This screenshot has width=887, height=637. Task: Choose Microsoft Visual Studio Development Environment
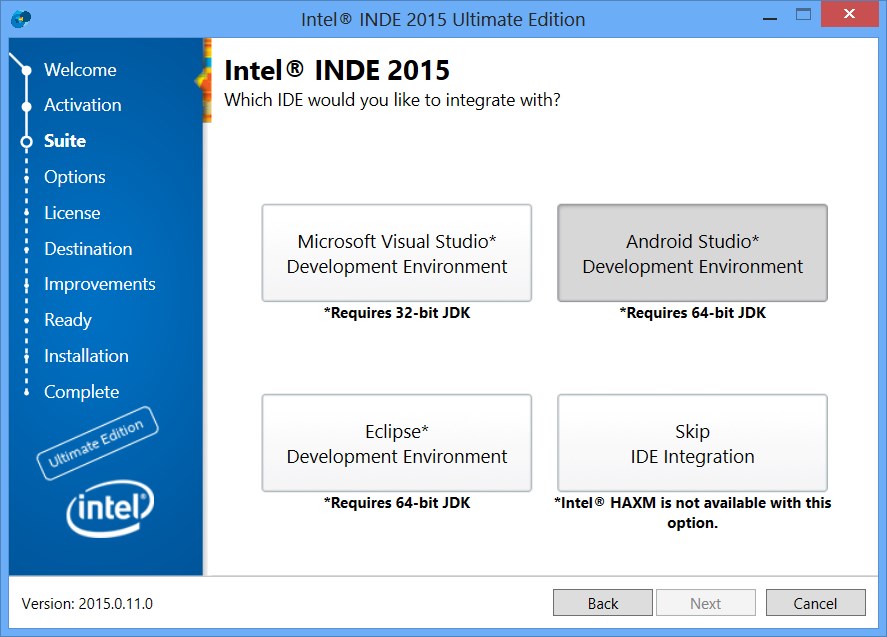pos(396,253)
